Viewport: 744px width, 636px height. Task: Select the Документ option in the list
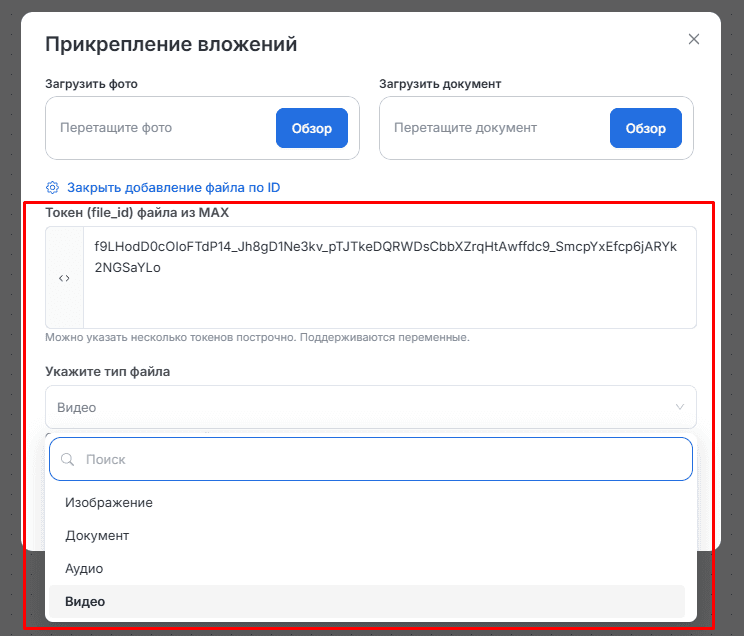[97, 535]
